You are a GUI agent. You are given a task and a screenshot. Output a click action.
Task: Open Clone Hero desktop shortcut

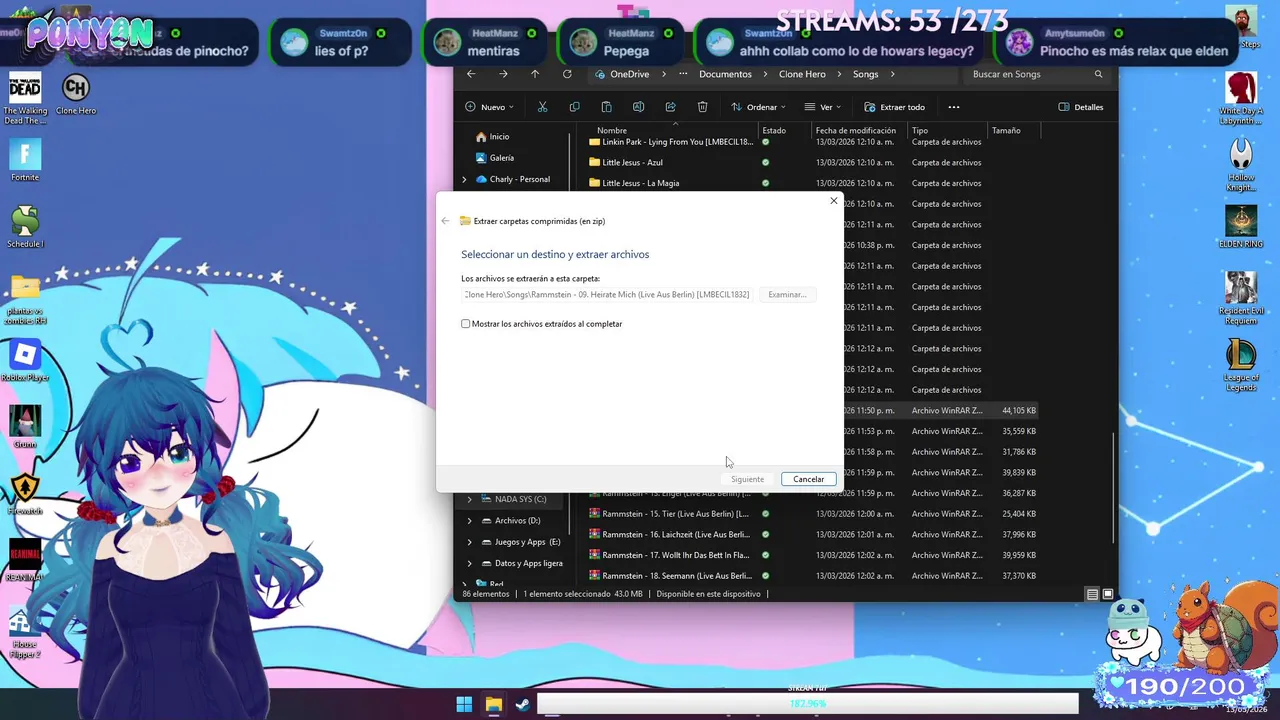(x=76, y=95)
